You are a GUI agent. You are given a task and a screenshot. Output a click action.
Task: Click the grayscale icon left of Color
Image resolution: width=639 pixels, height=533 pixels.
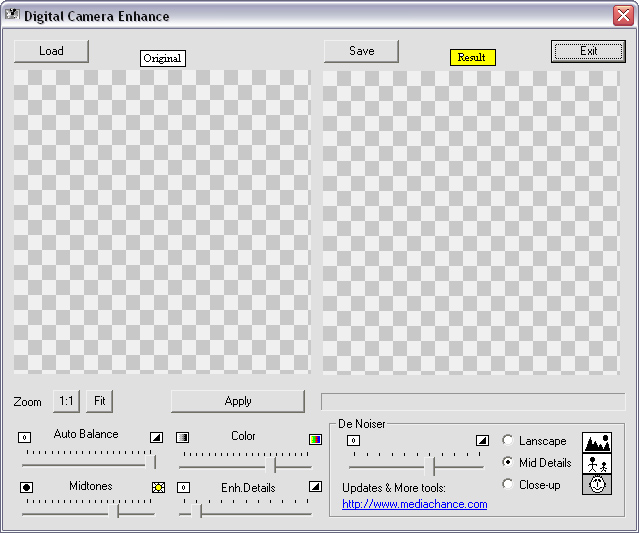coord(183,437)
